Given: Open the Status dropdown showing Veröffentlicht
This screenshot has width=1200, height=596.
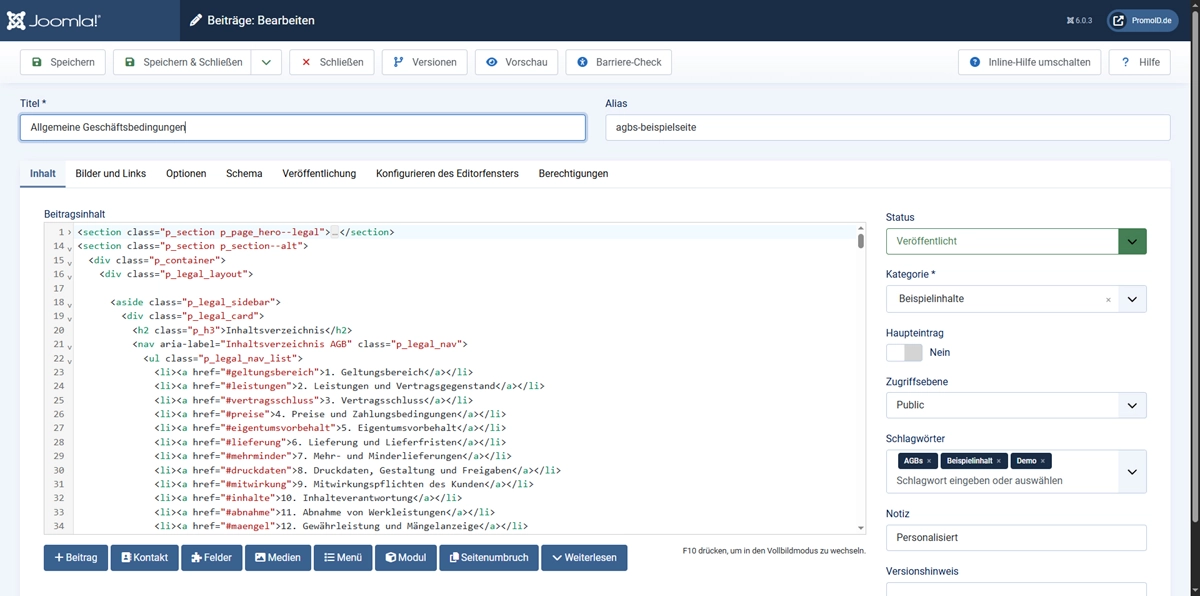Looking at the screenshot, I should [x=1132, y=241].
